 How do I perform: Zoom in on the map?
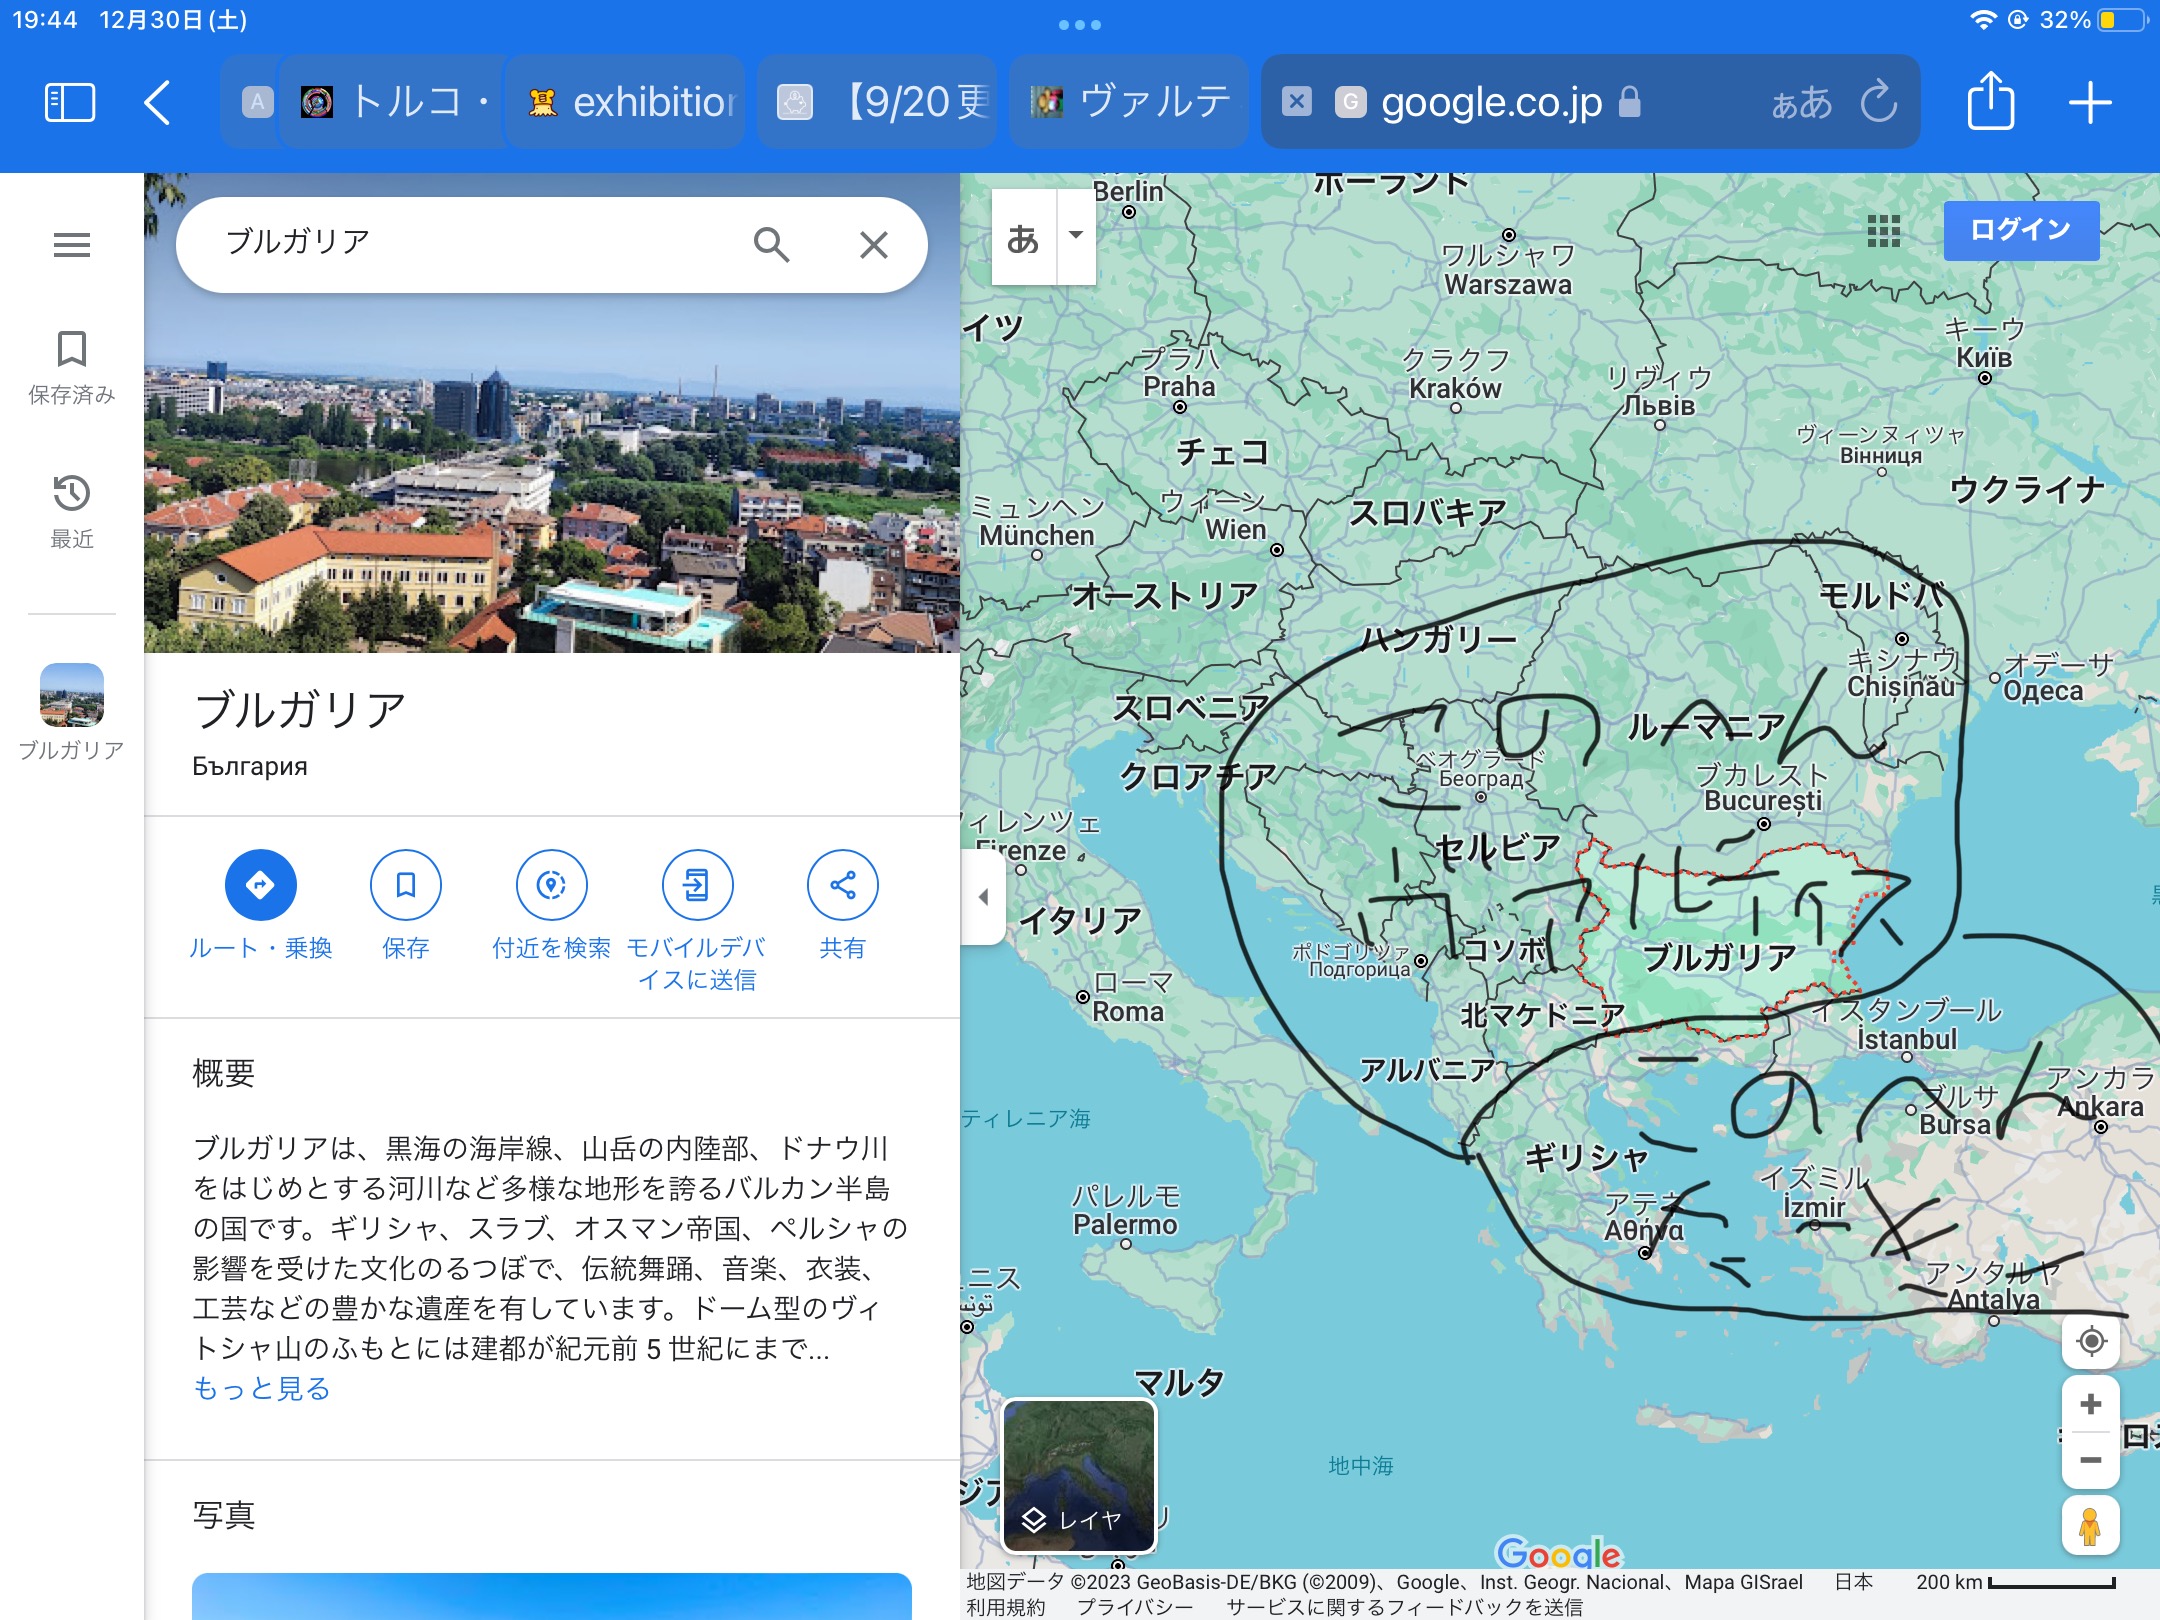tap(2090, 1404)
